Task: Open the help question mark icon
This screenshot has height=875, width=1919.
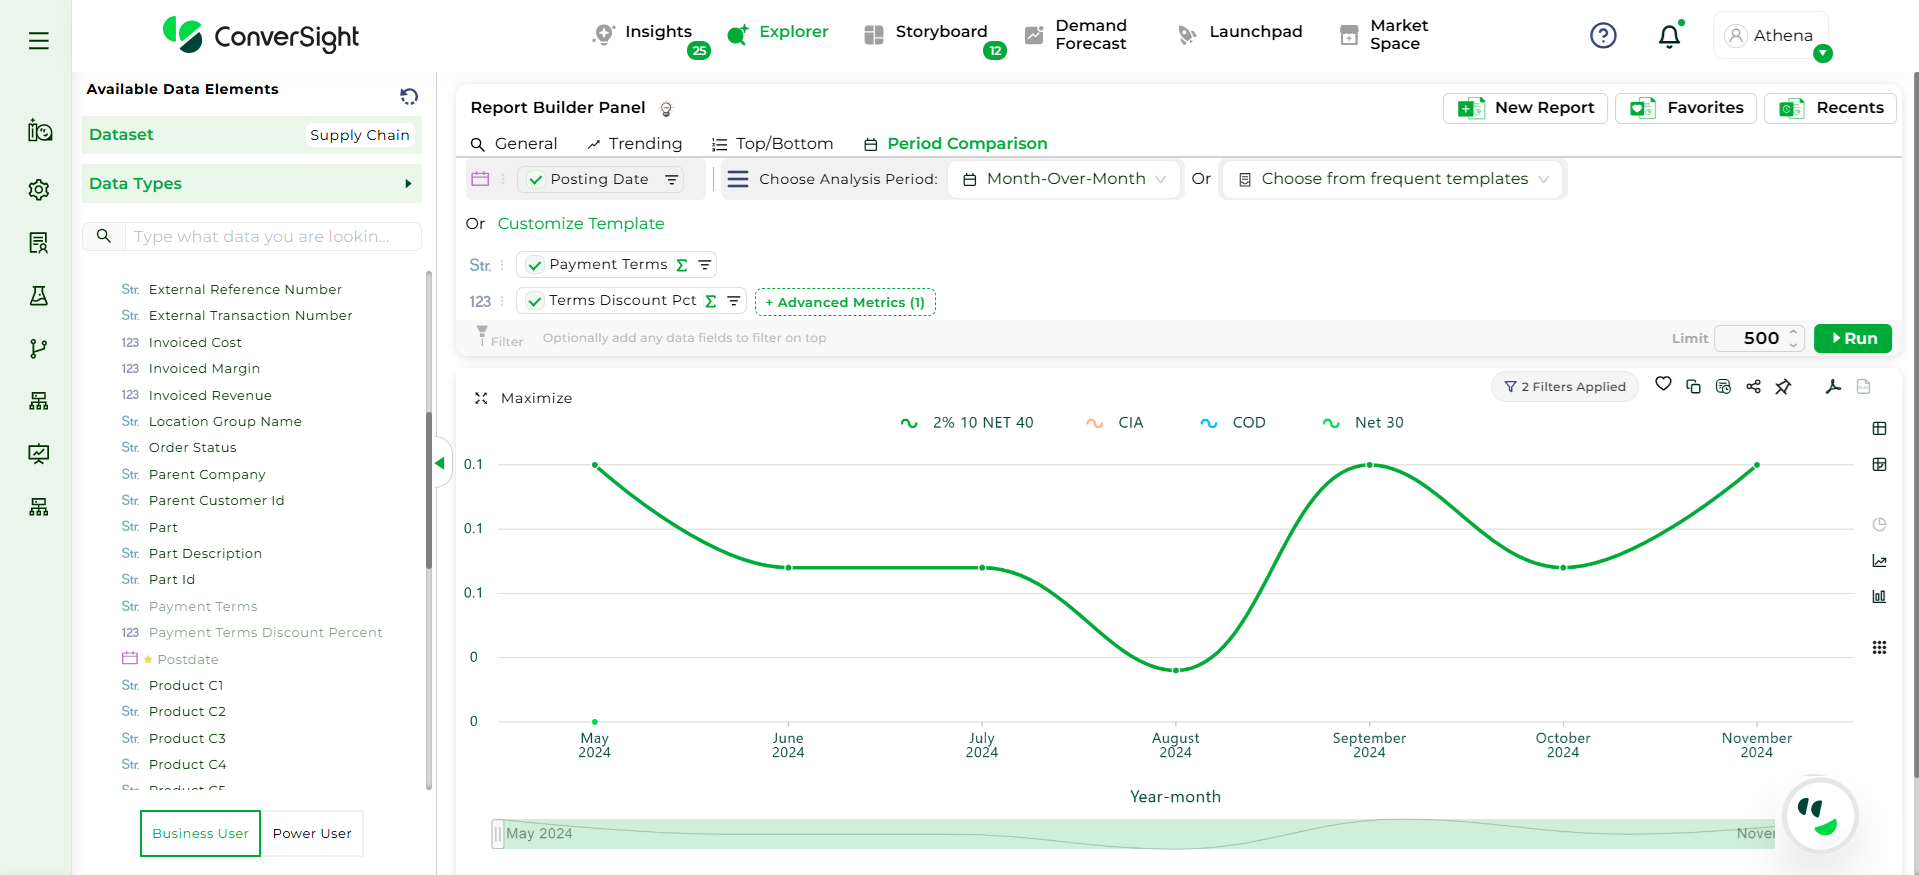Action: coord(1603,36)
